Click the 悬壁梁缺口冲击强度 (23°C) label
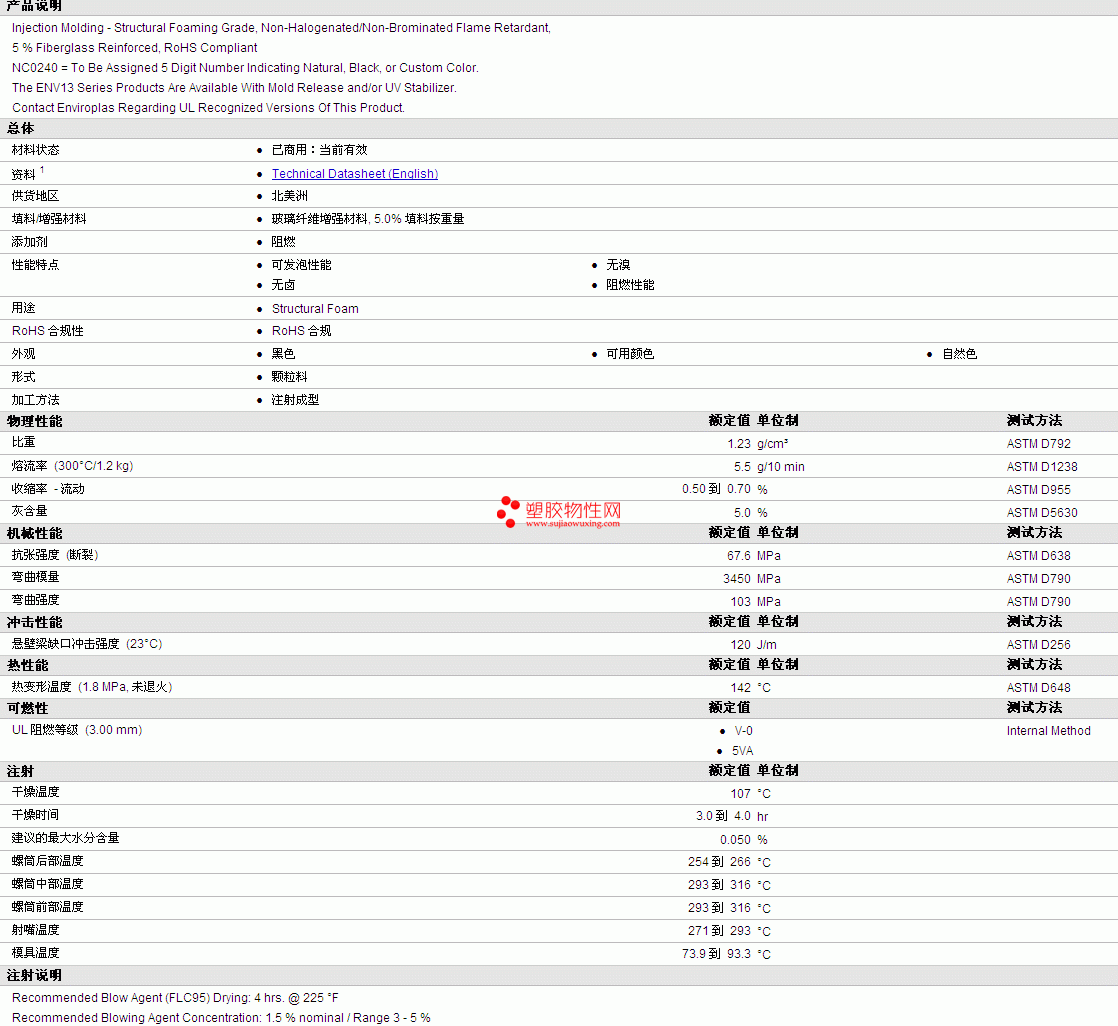1118x1026 pixels. tap(87, 644)
